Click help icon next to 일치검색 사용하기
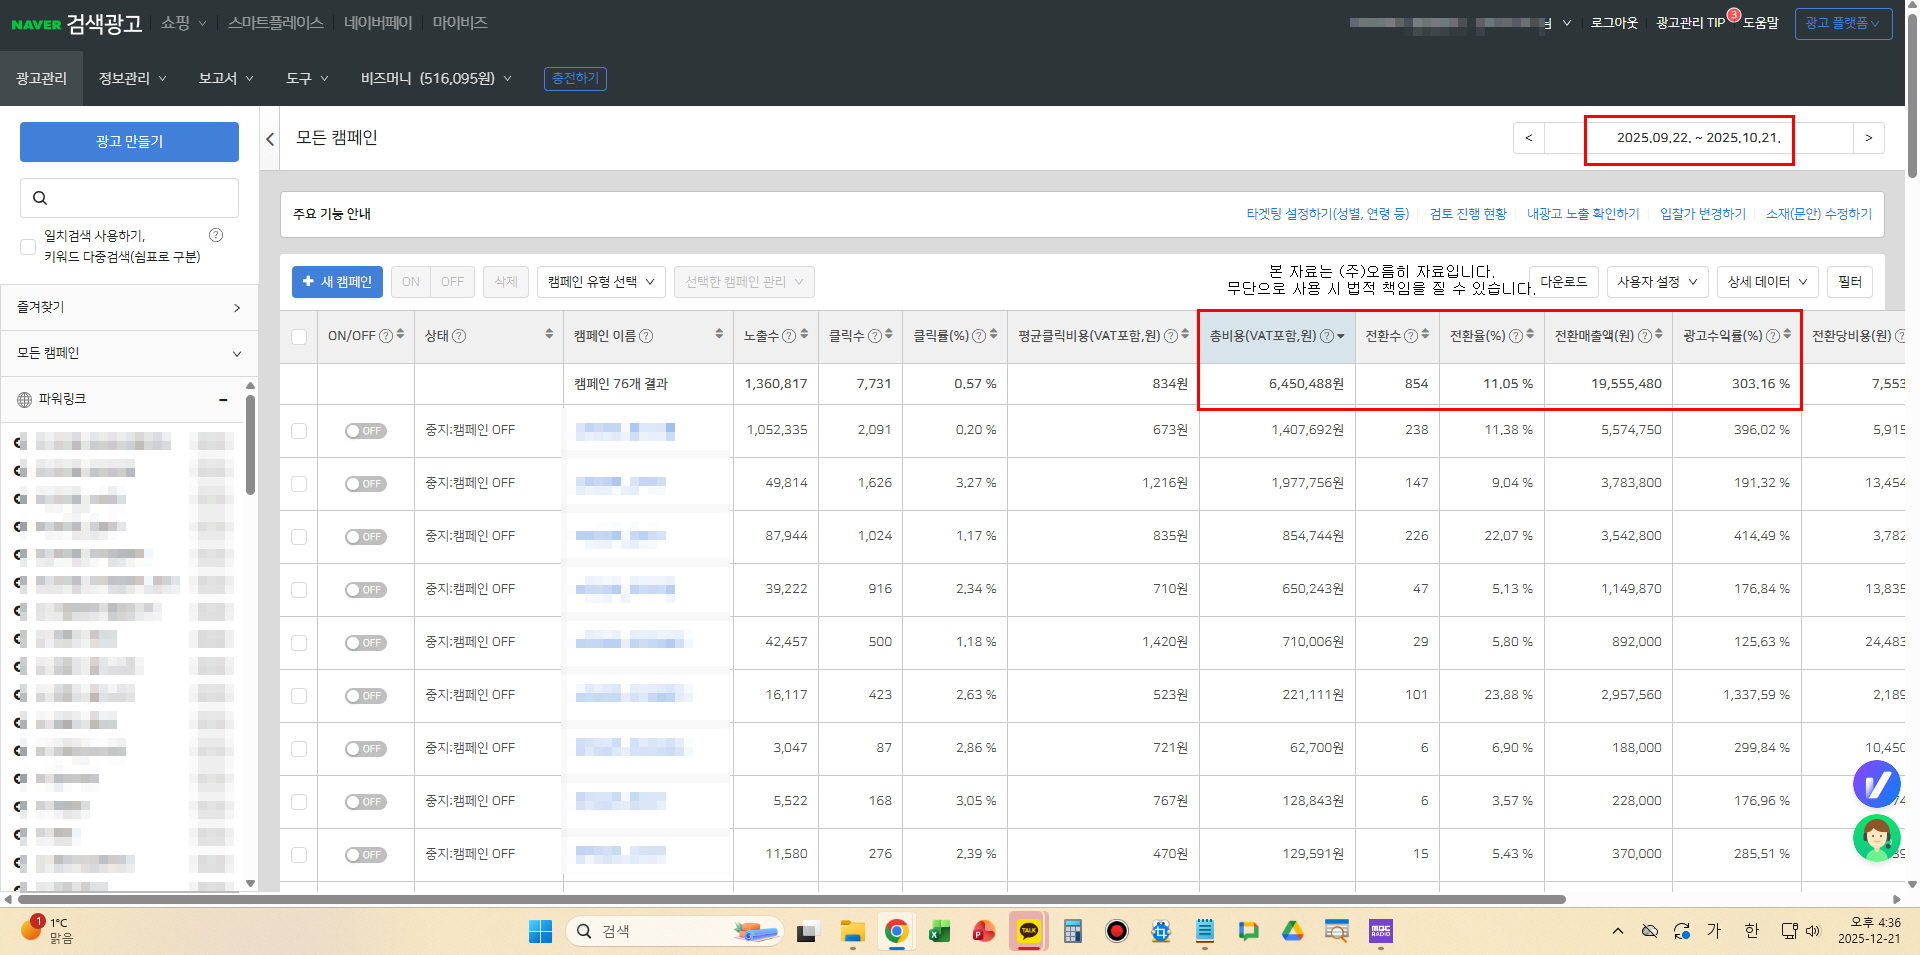 coord(216,235)
